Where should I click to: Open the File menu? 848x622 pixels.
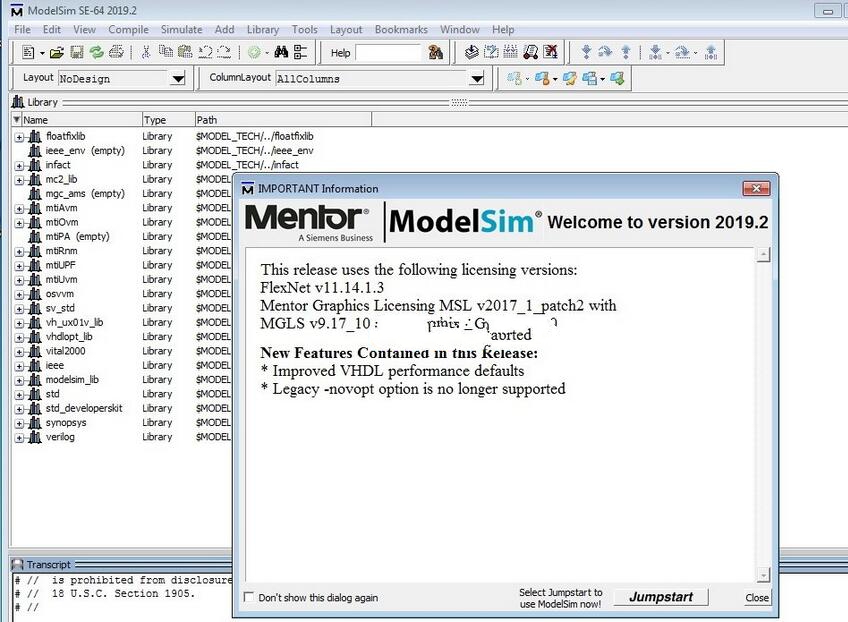coord(22,29)
